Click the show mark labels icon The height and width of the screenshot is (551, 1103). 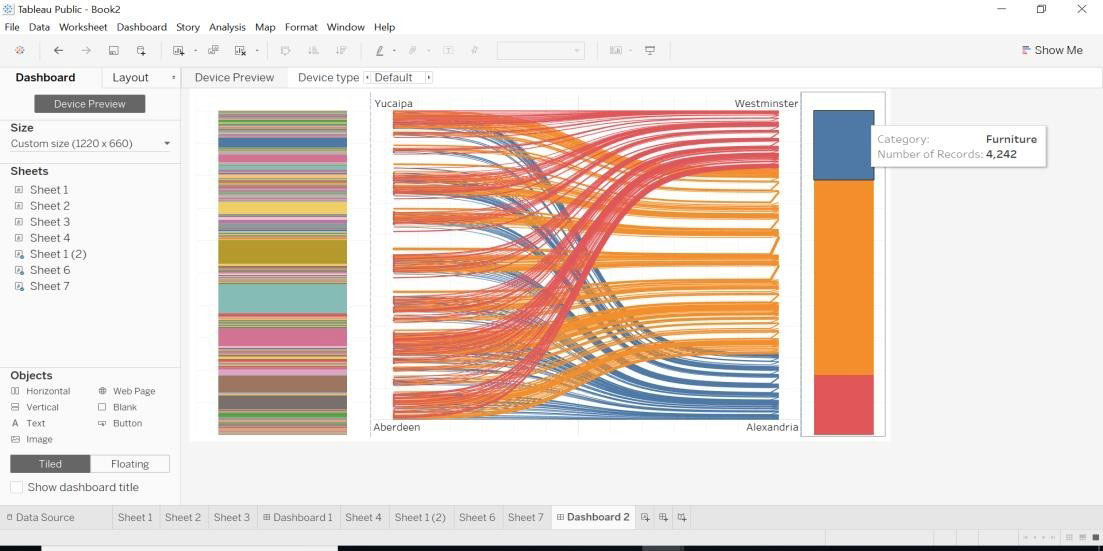(448, 51)
